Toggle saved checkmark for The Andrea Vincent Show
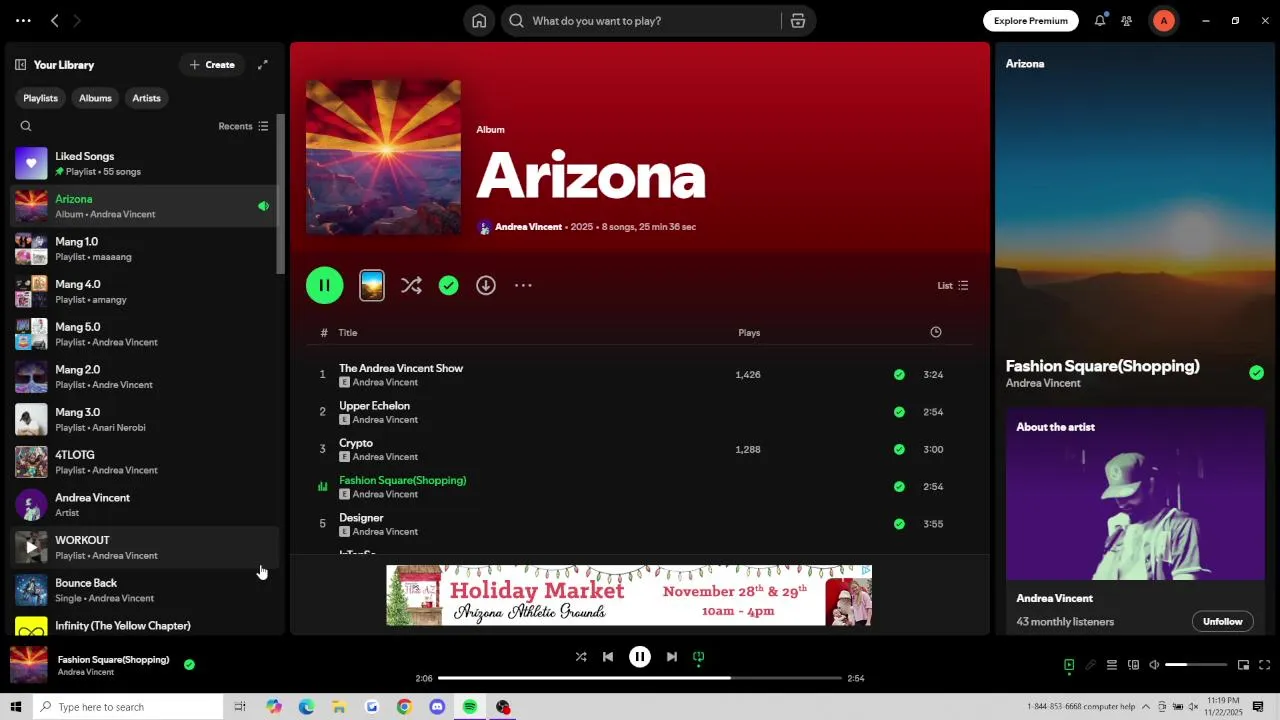Image resolution: width=1280 pixels, height=720 pixels. click(x=899, y=375)
